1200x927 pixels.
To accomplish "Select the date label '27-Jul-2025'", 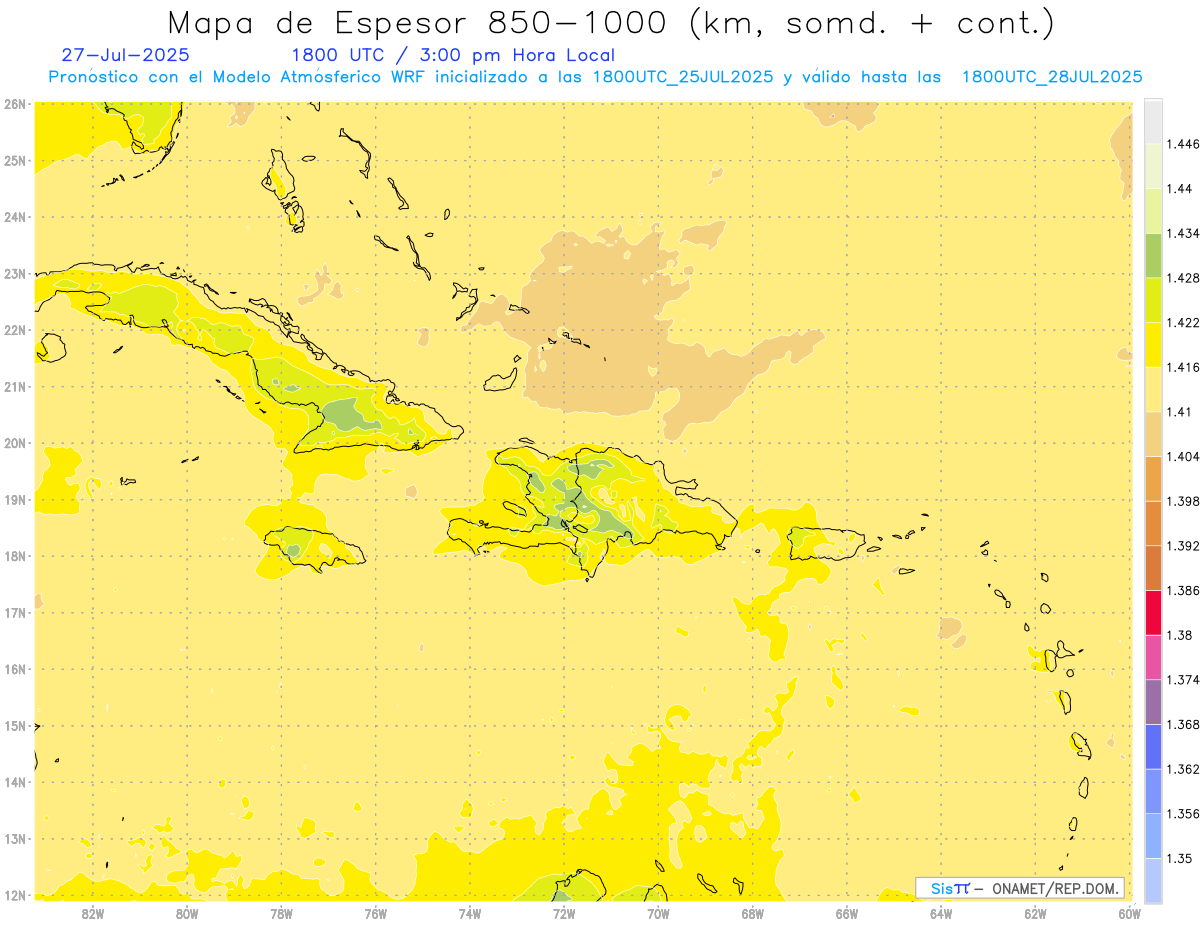I will tap(125, 55).
